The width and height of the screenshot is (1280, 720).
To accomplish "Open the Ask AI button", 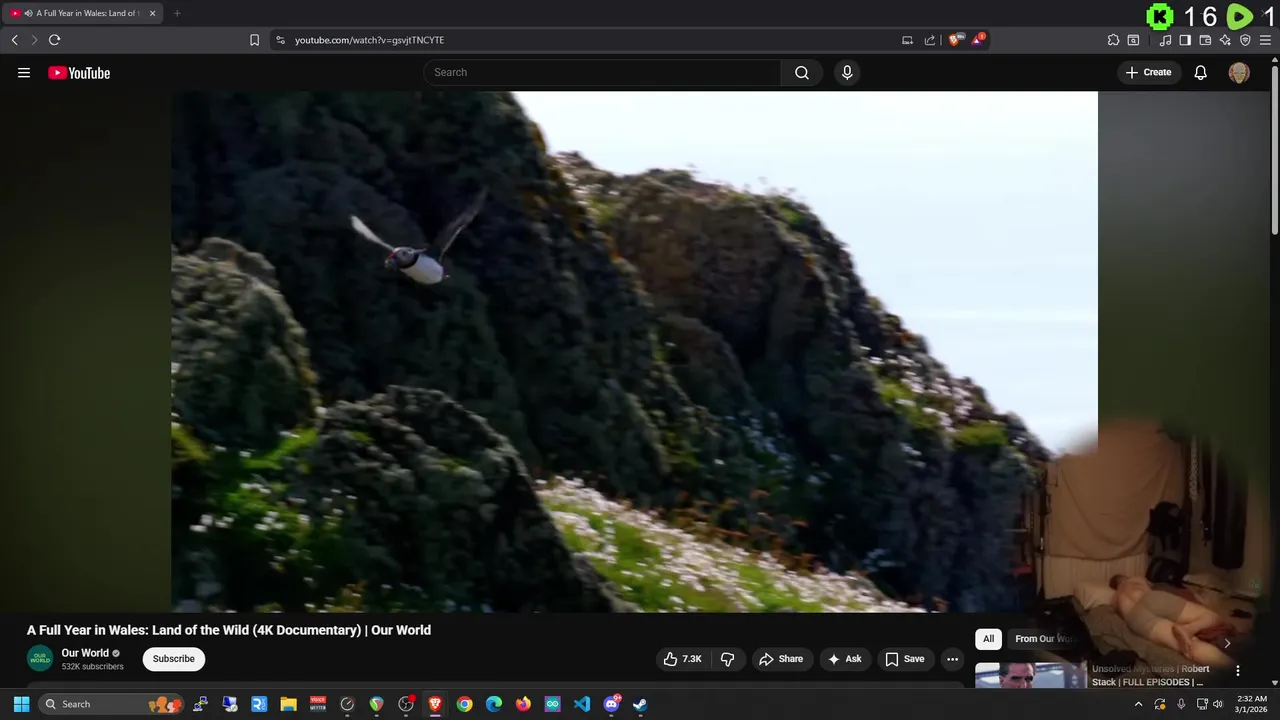I will tap(844, 659).
